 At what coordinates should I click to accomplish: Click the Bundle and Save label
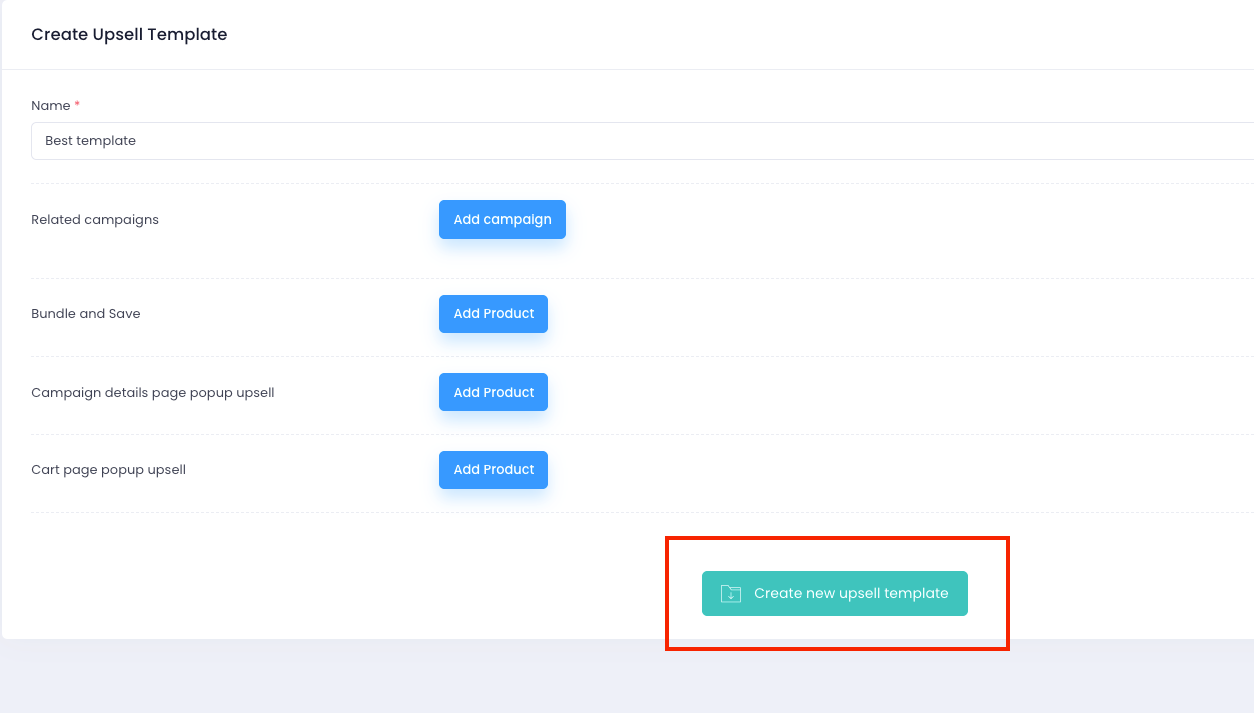point(86,313)
